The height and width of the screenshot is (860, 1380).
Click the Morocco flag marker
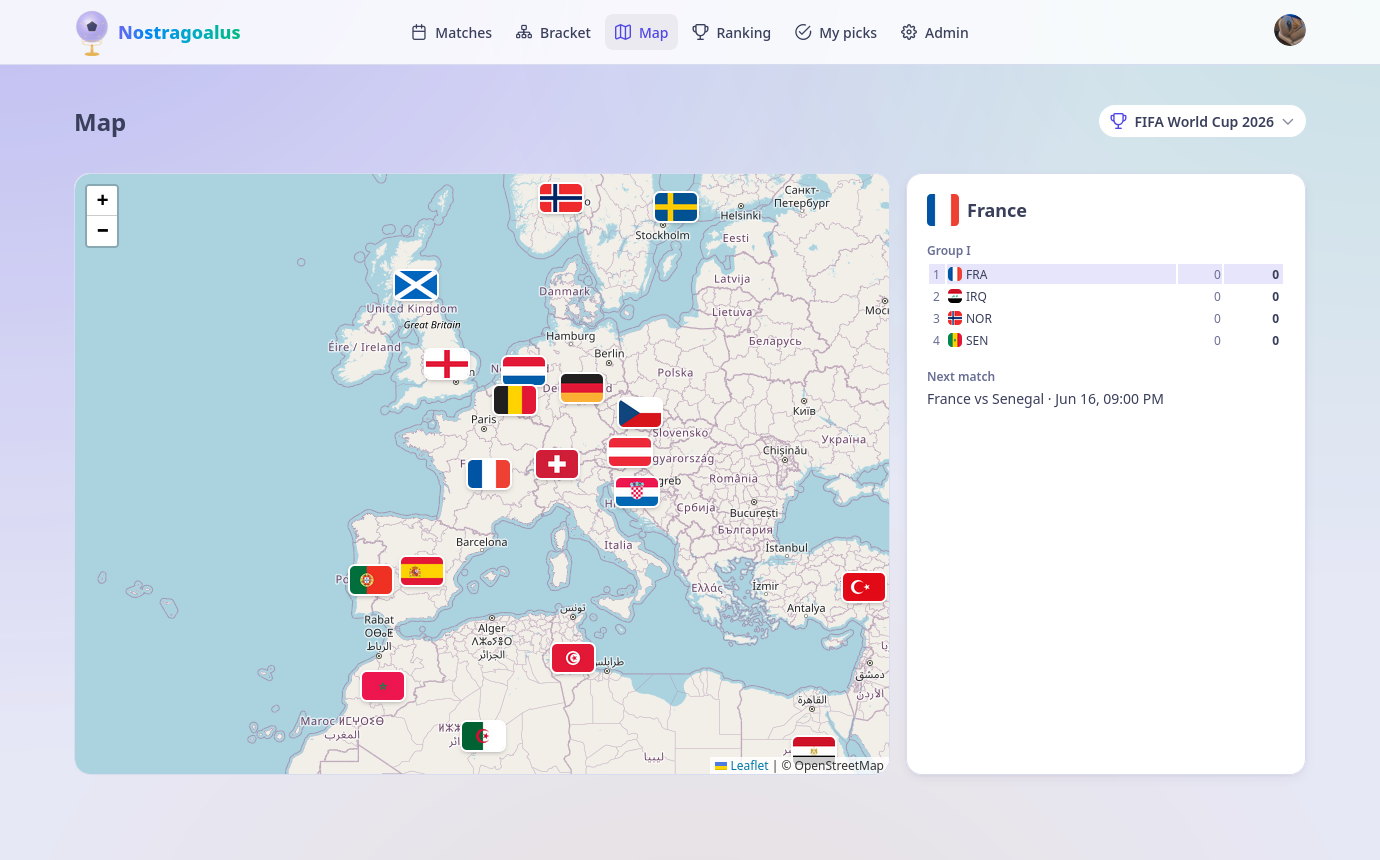(x=383, y=686)
